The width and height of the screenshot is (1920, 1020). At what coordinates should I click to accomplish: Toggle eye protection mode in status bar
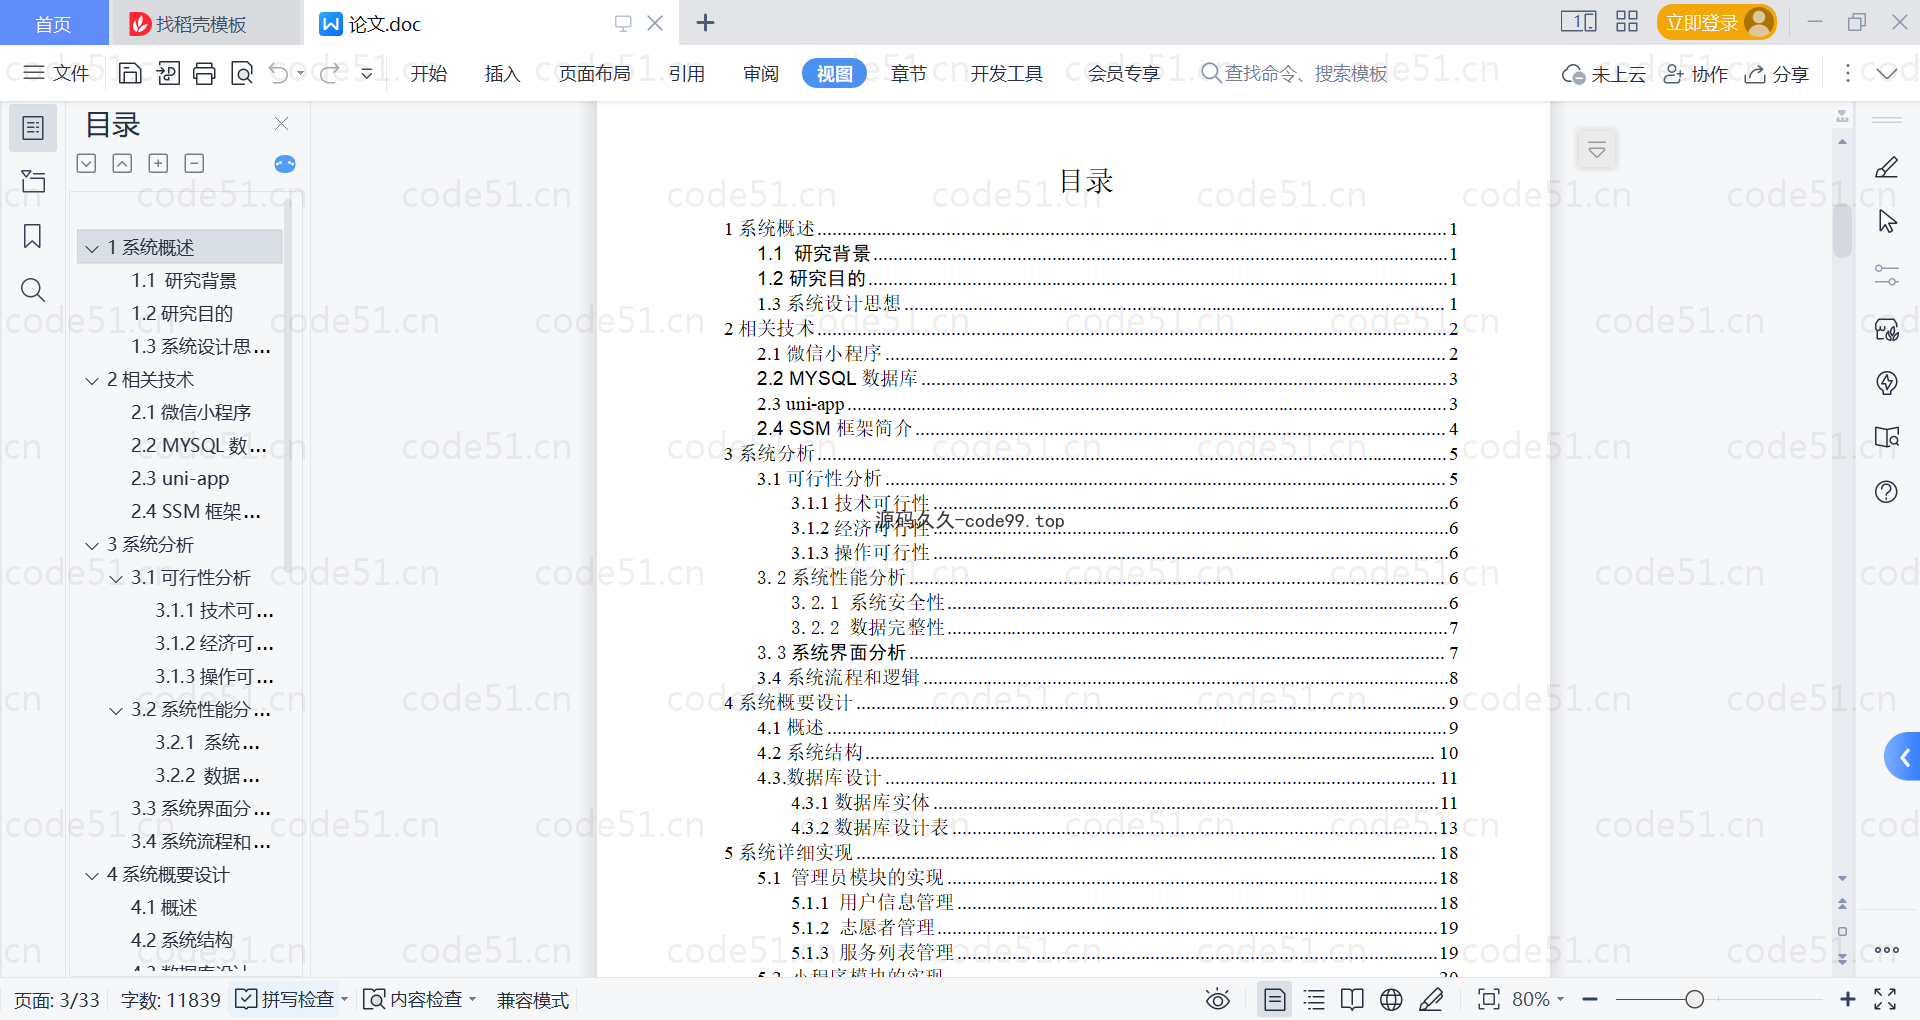pyautogui.click(x=1218, y=999)
